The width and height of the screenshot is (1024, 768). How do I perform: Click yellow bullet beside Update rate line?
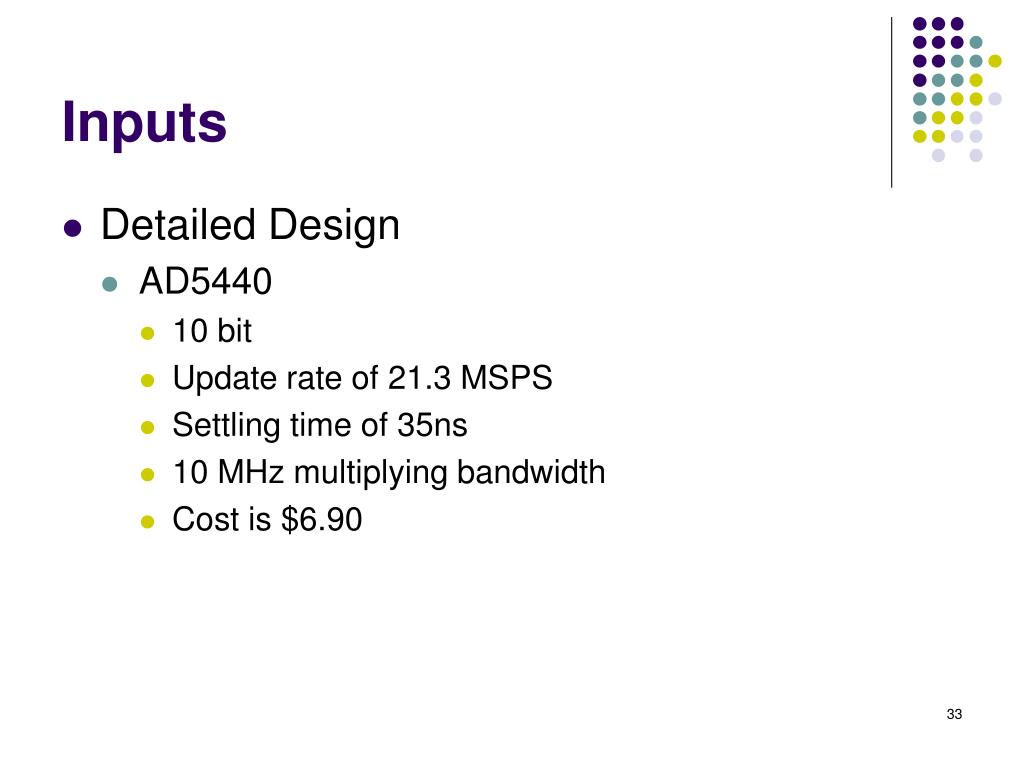point(148,381)
